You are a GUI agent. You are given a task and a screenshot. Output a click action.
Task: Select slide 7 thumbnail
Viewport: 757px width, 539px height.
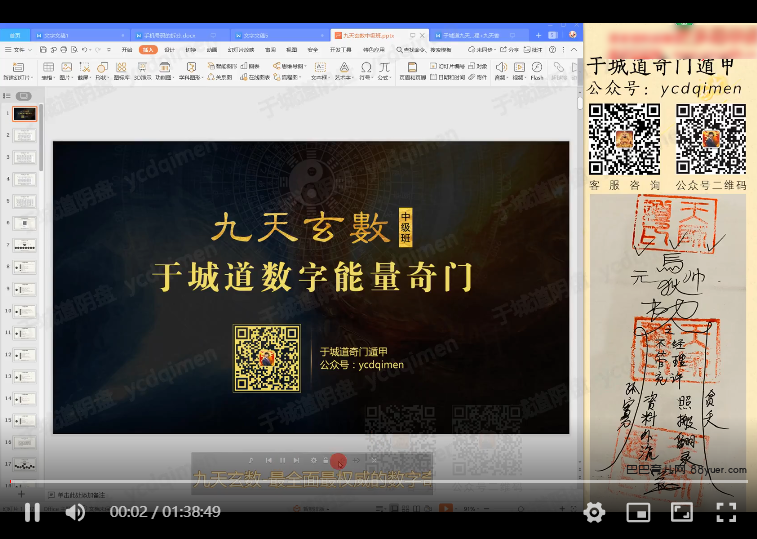pyautogui.click(x=25, y=245)
